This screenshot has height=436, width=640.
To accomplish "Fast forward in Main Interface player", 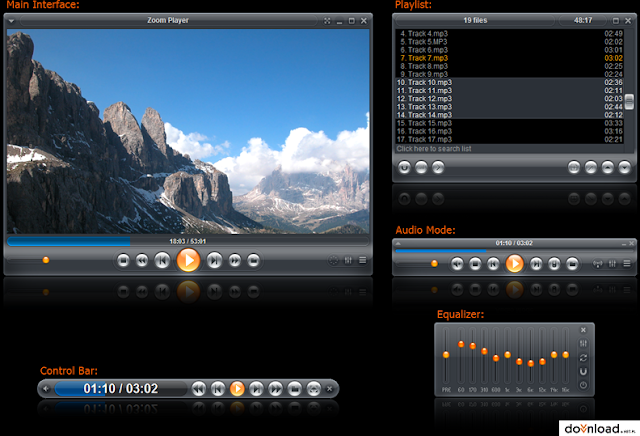I will (x=235, y=260).
